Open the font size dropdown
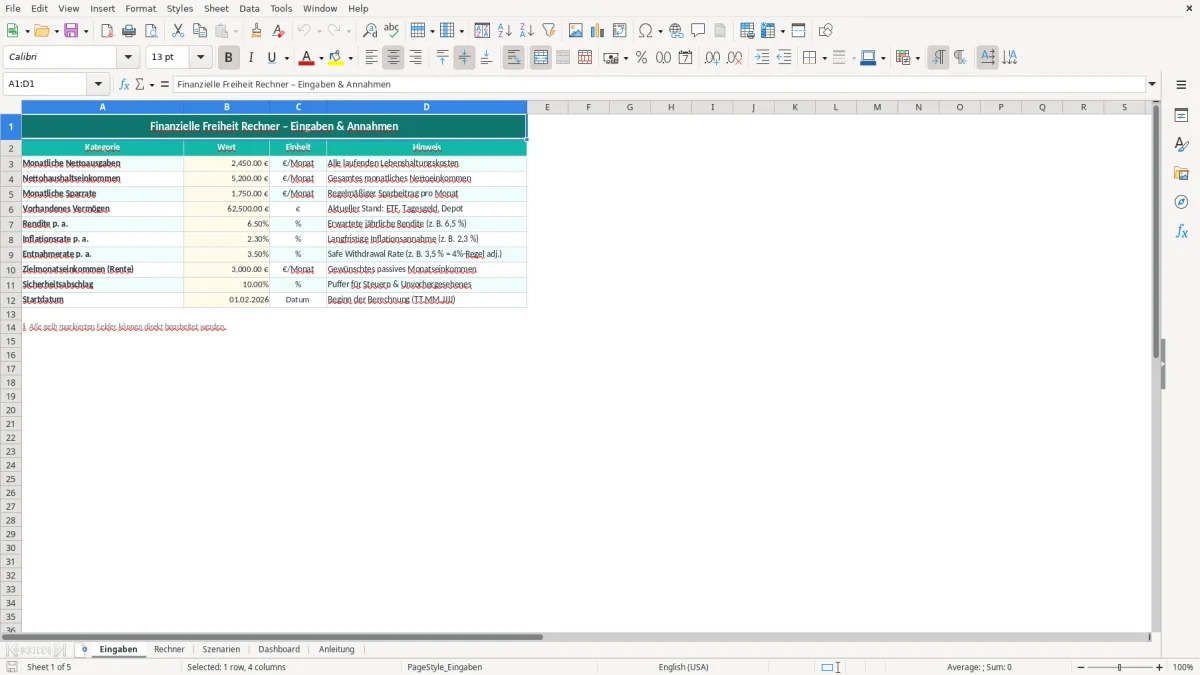Viewport: 1200px width, 675px height. click(x=201, y=58)
